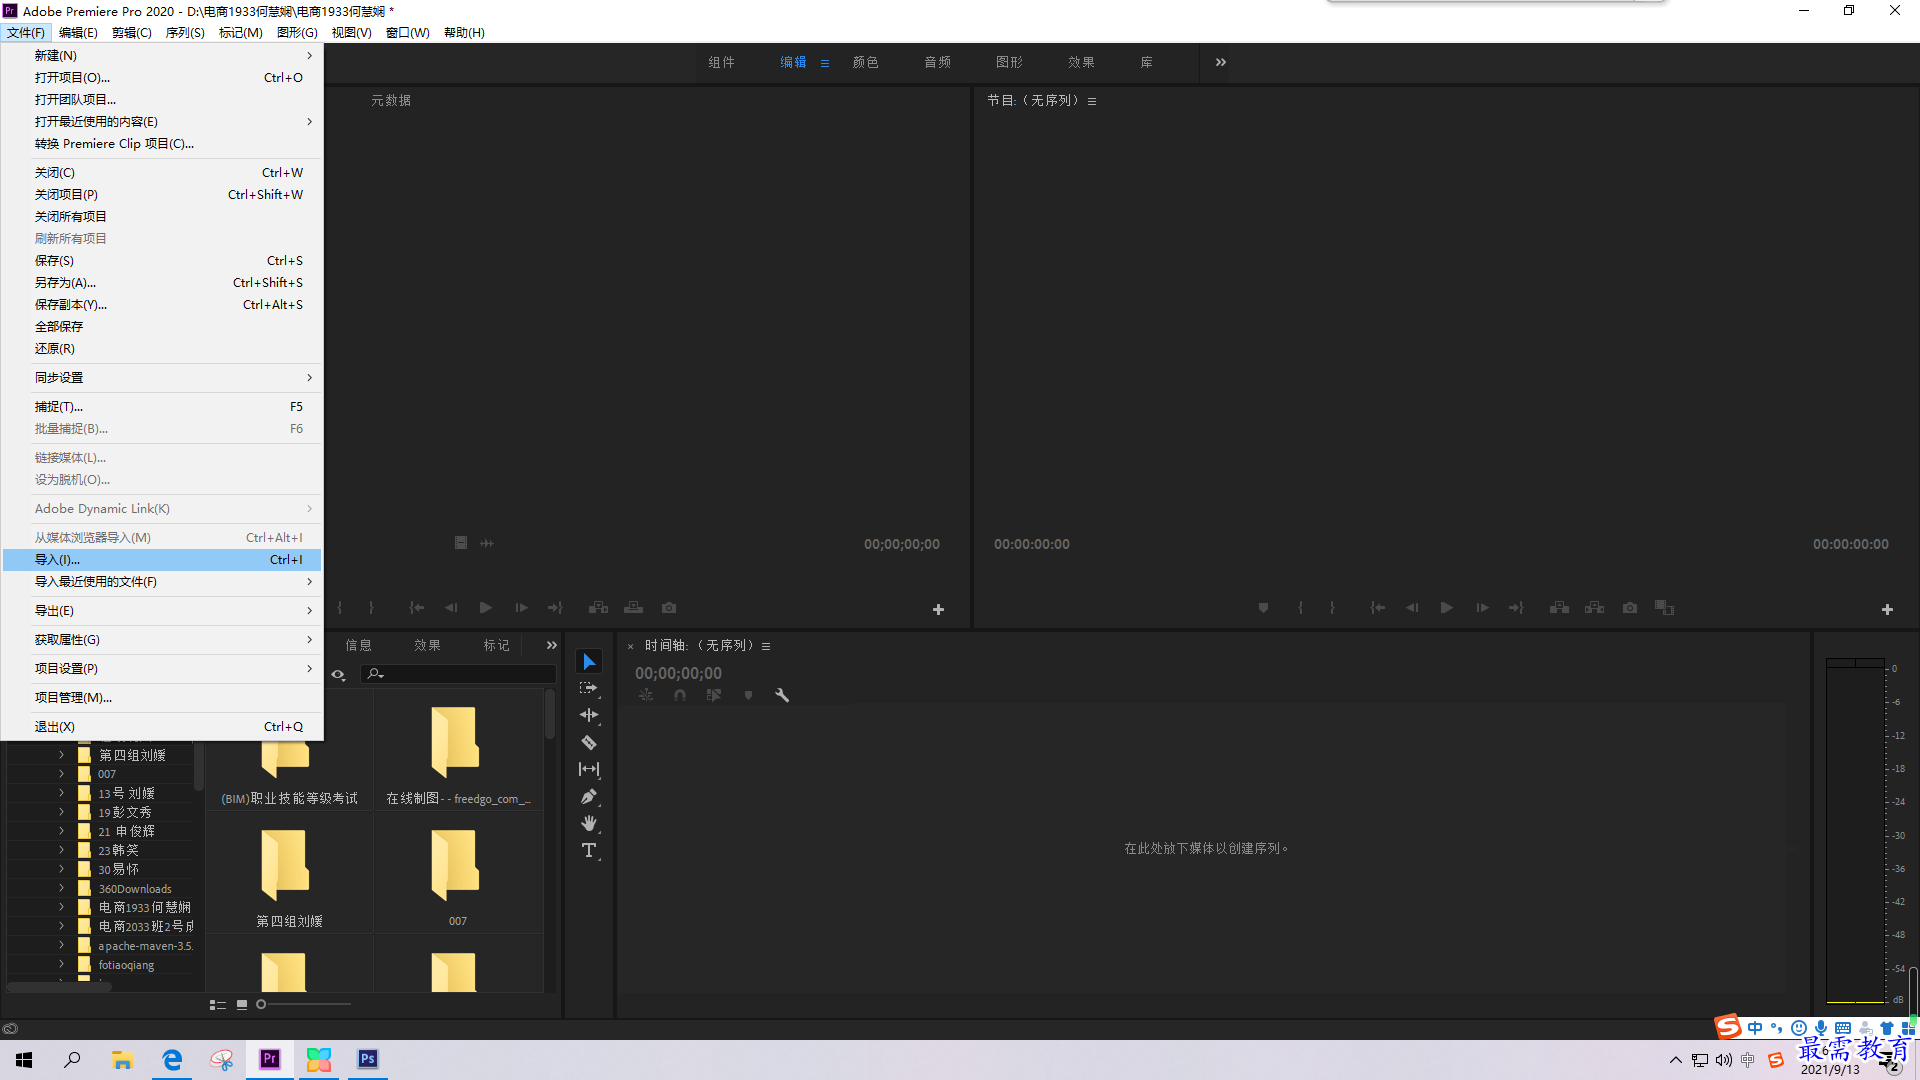Play the program monitor
Image resolution: width=1920 pixels, height=1080 pixels.
coord(1446,608)
